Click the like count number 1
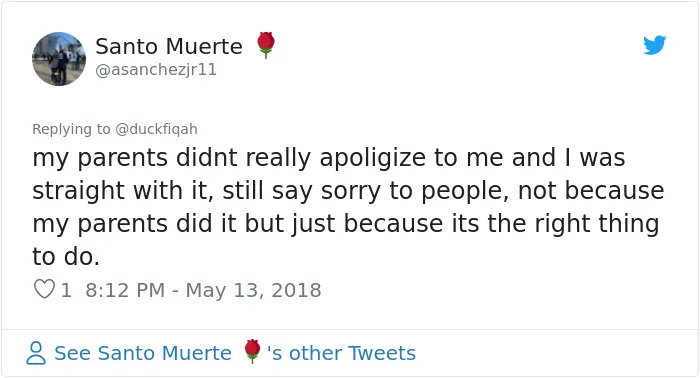The image size is (700, 378). (x=66, y=290)
